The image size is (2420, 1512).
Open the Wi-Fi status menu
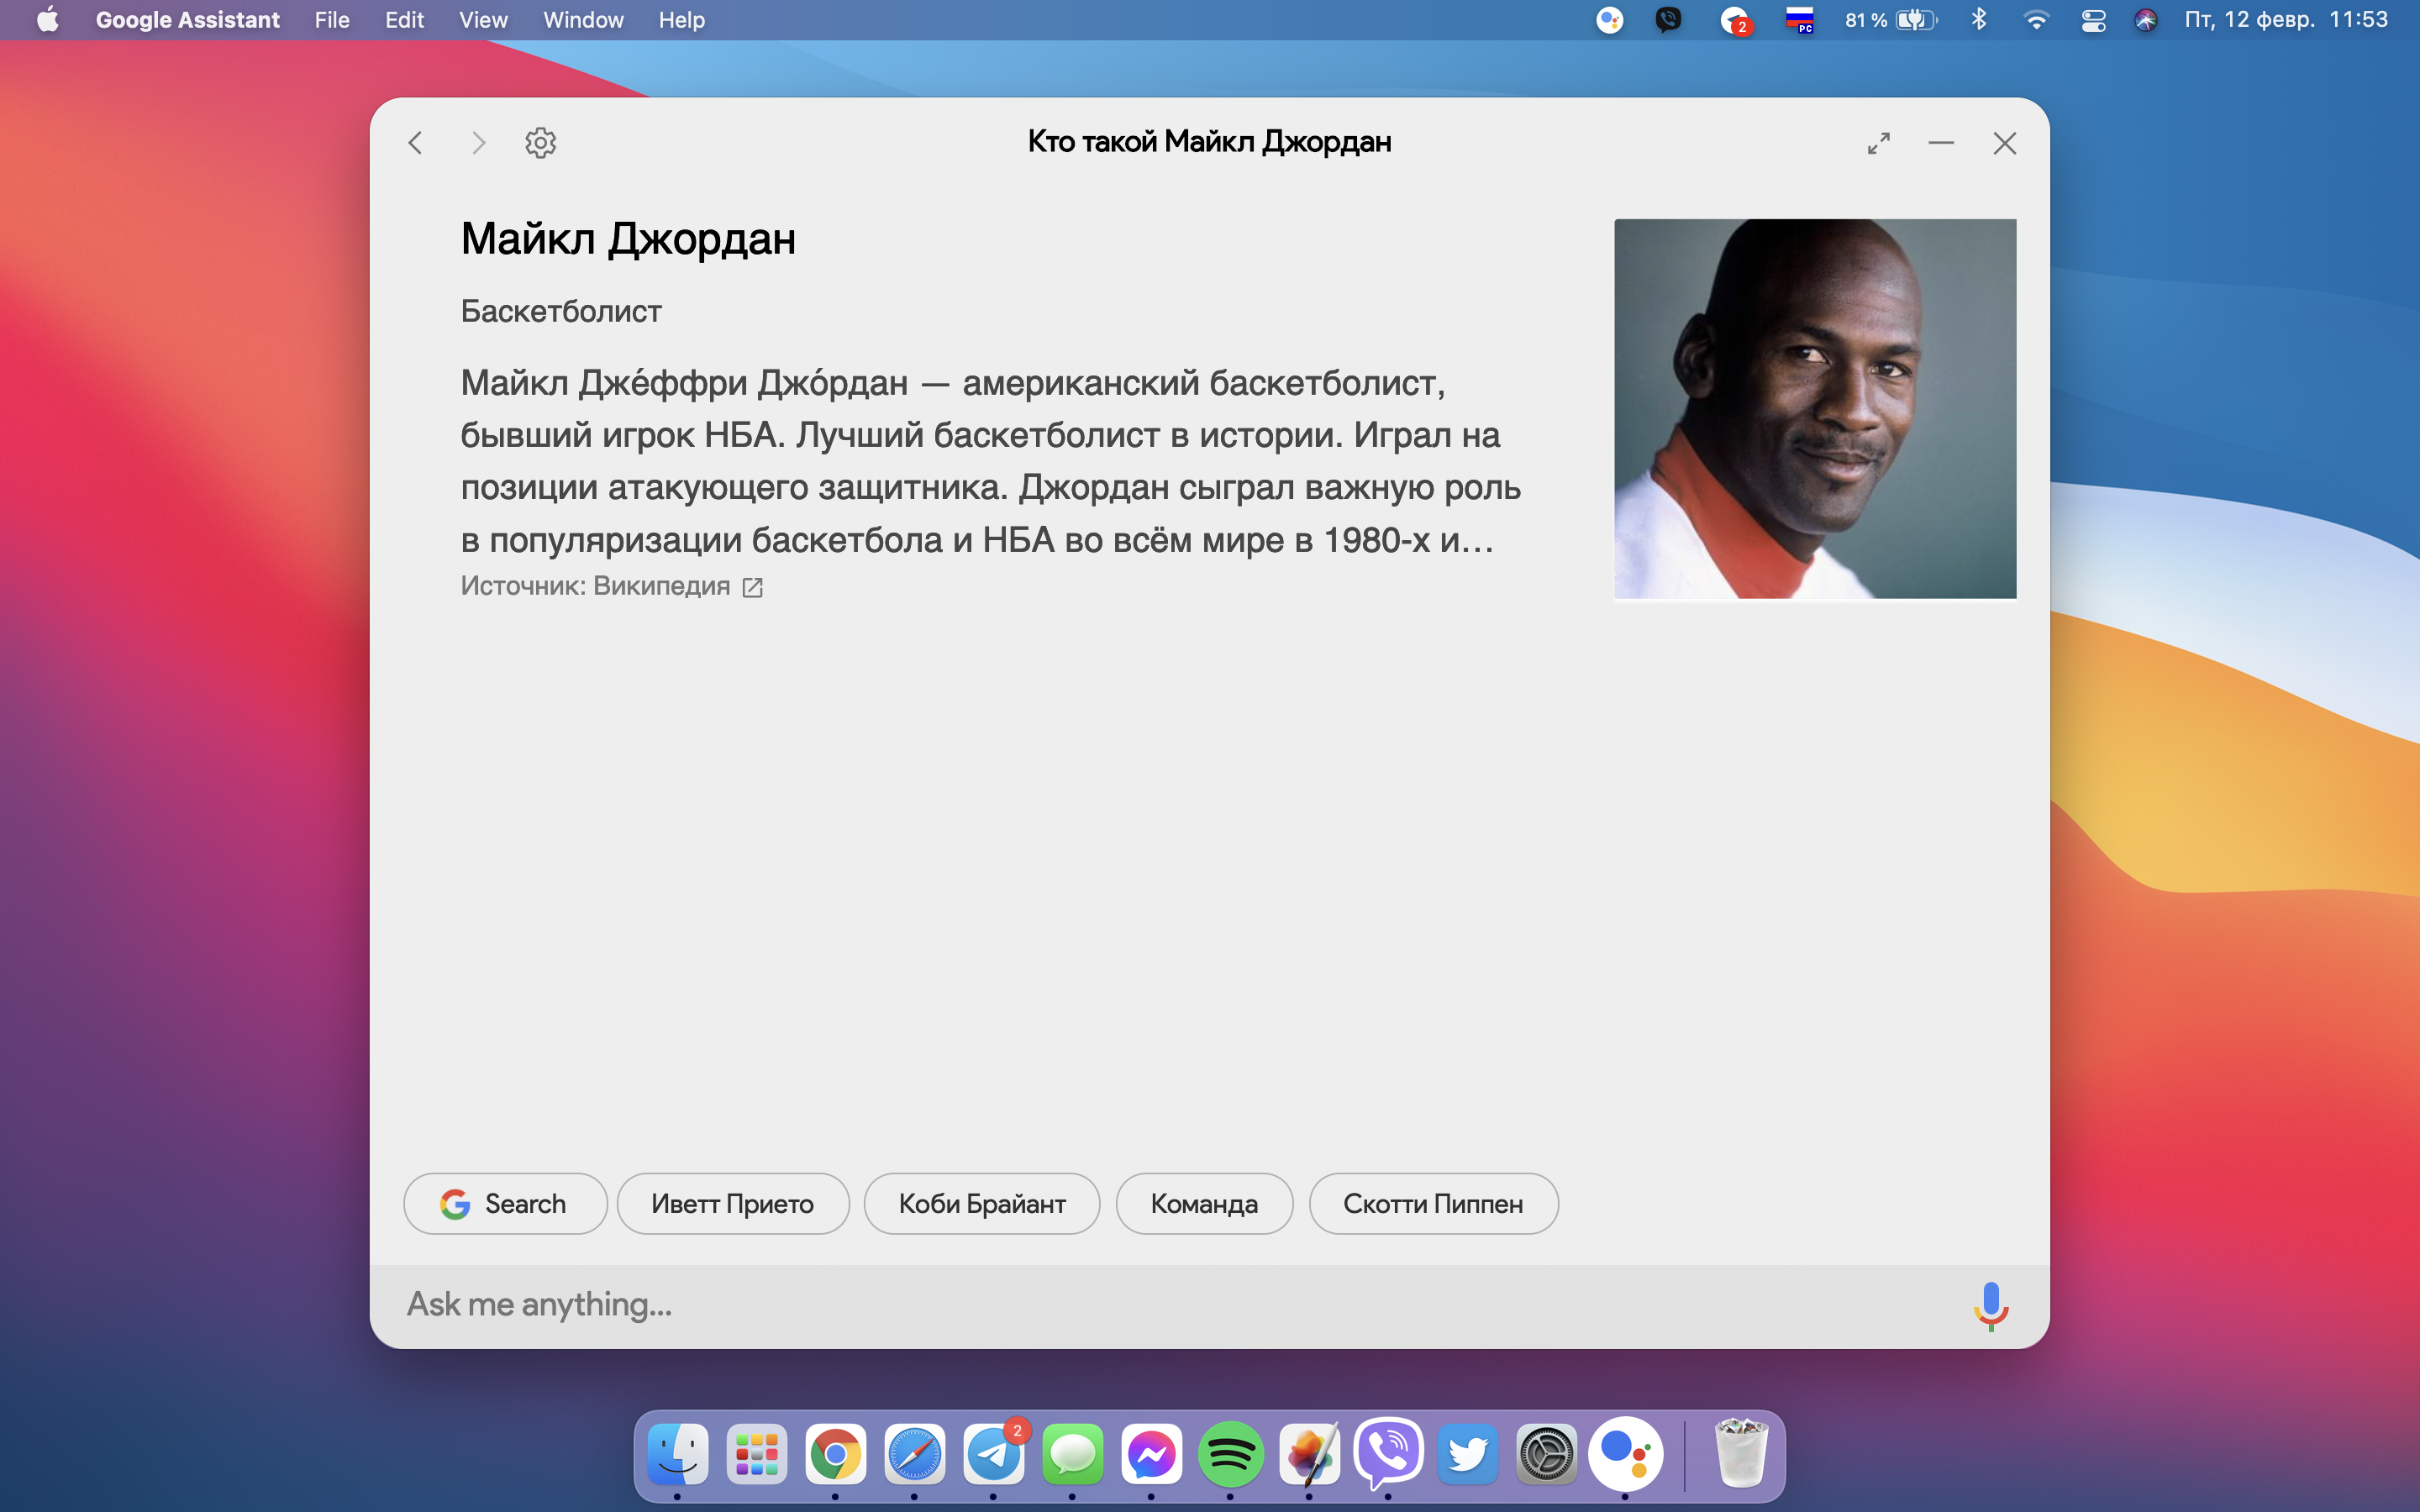pos(2036,20)
